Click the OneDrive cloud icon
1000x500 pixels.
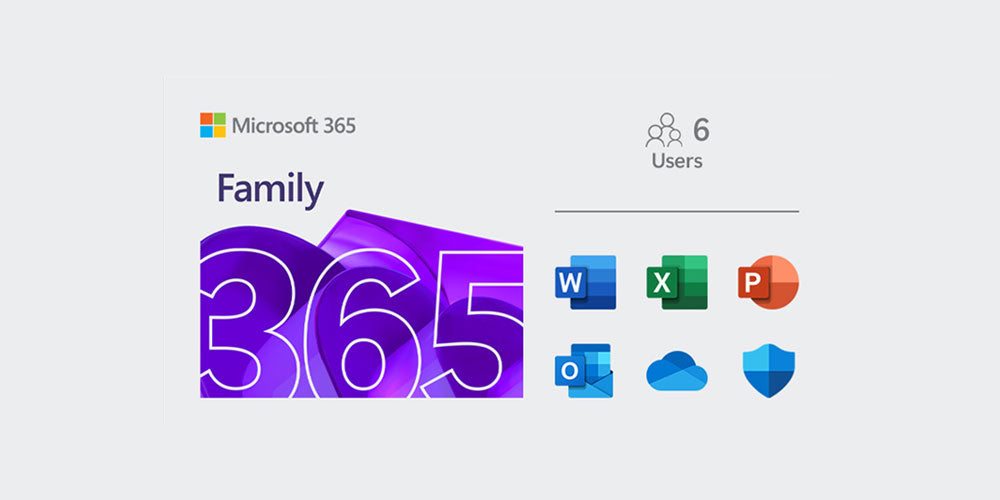tap(677, 371)
